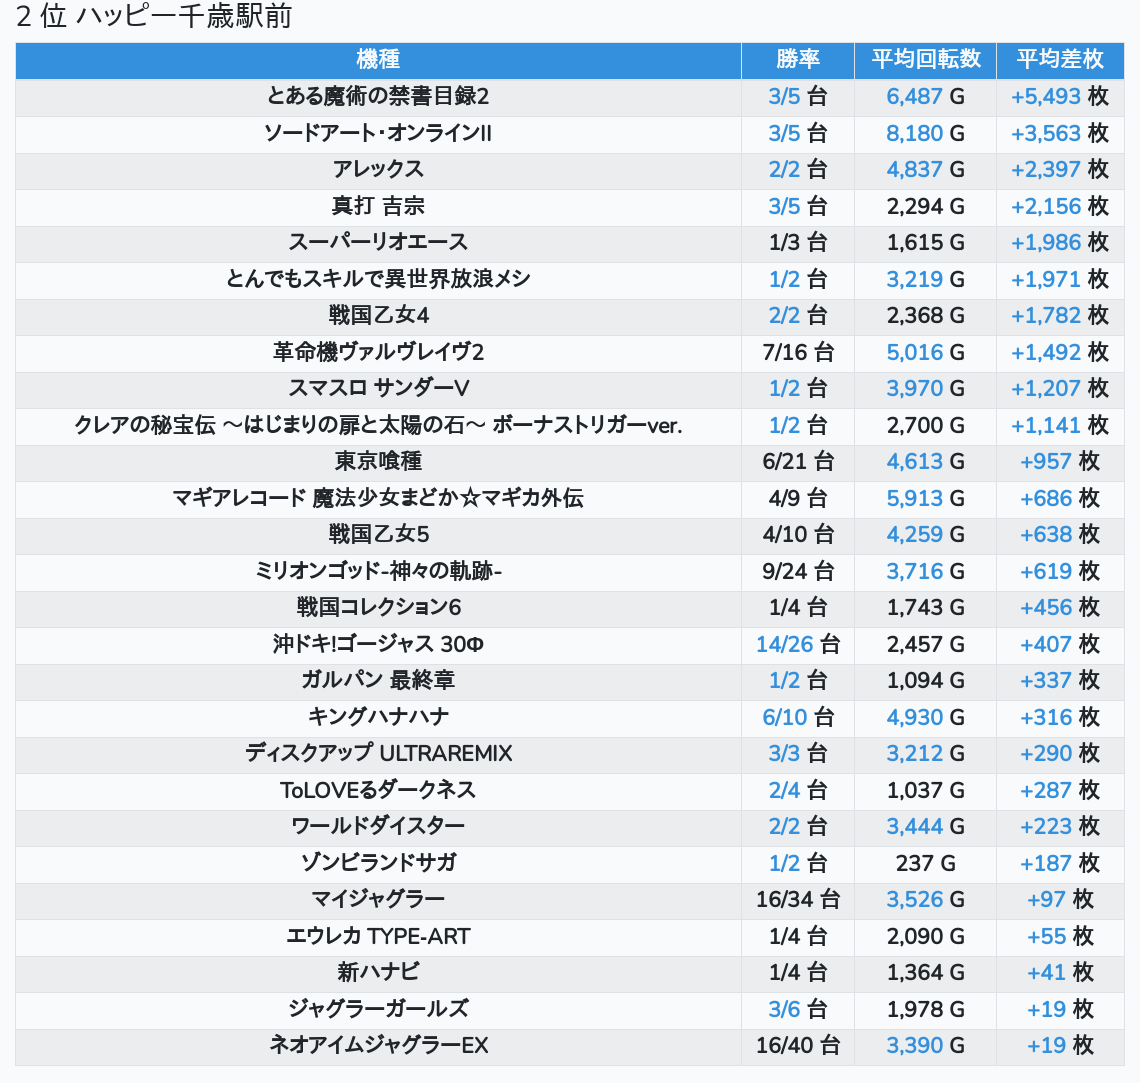Viewport: 1140px width, 1083px height.
Task: Click マギアレコード 魔法少女まどか☆マギカ外伝 name
Action: 378,498
